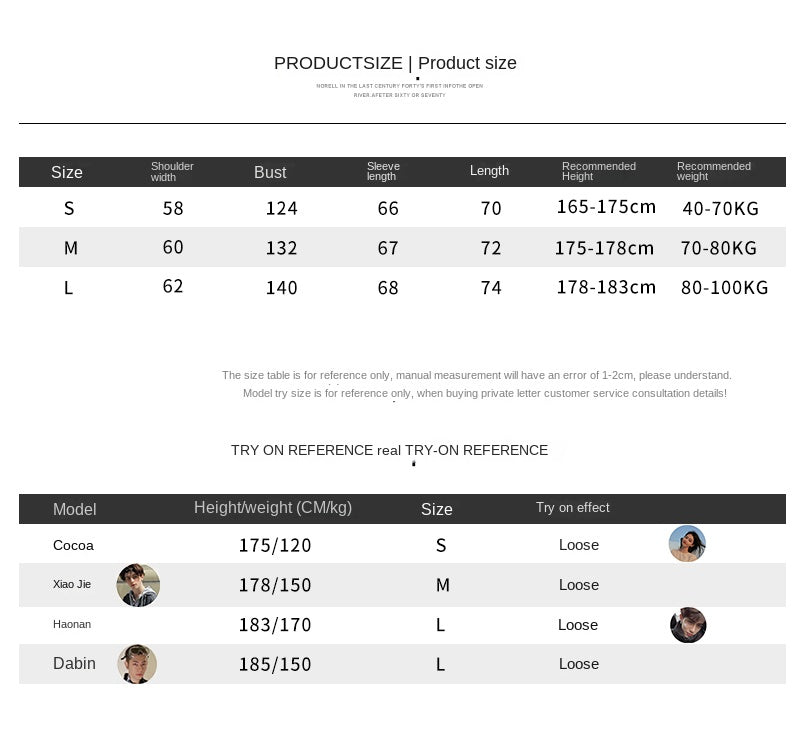Click the model name Cocoa
800x730 pixels.
click(73, 545)
